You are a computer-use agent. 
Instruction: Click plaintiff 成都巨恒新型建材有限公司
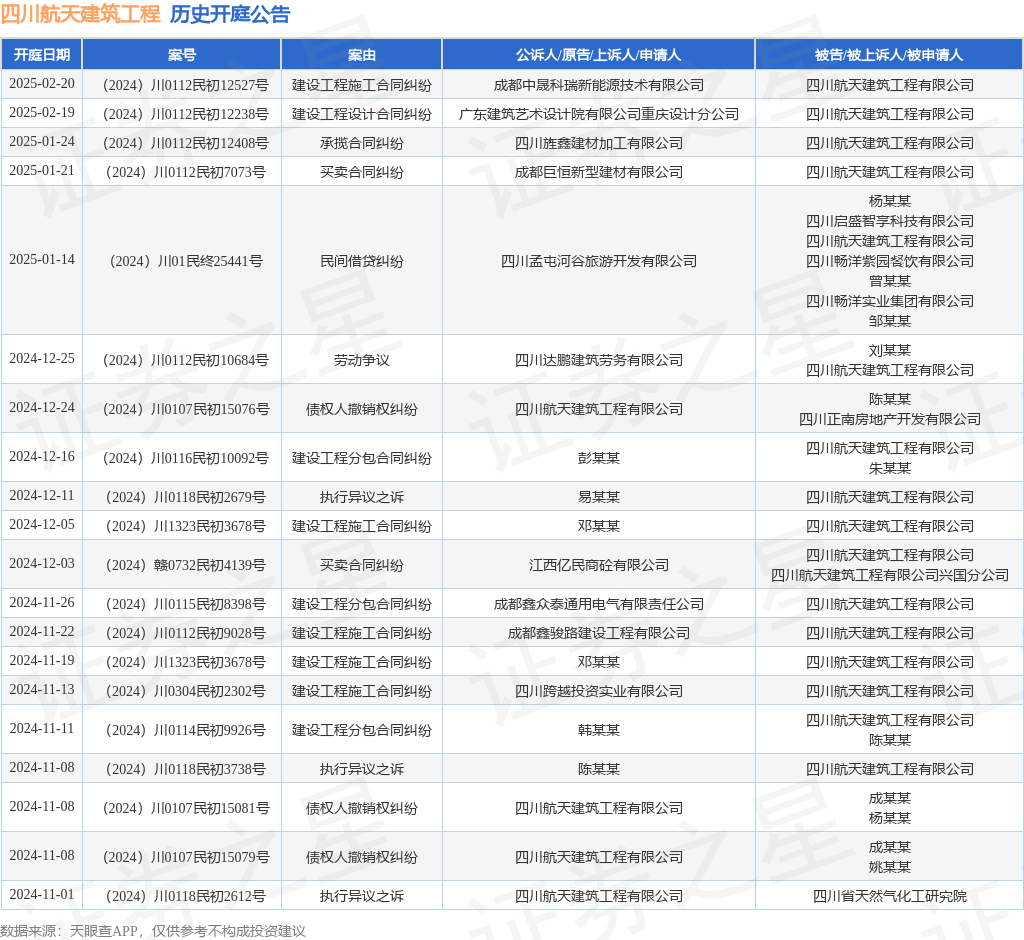pyautogui.click(x=598, y=172)
